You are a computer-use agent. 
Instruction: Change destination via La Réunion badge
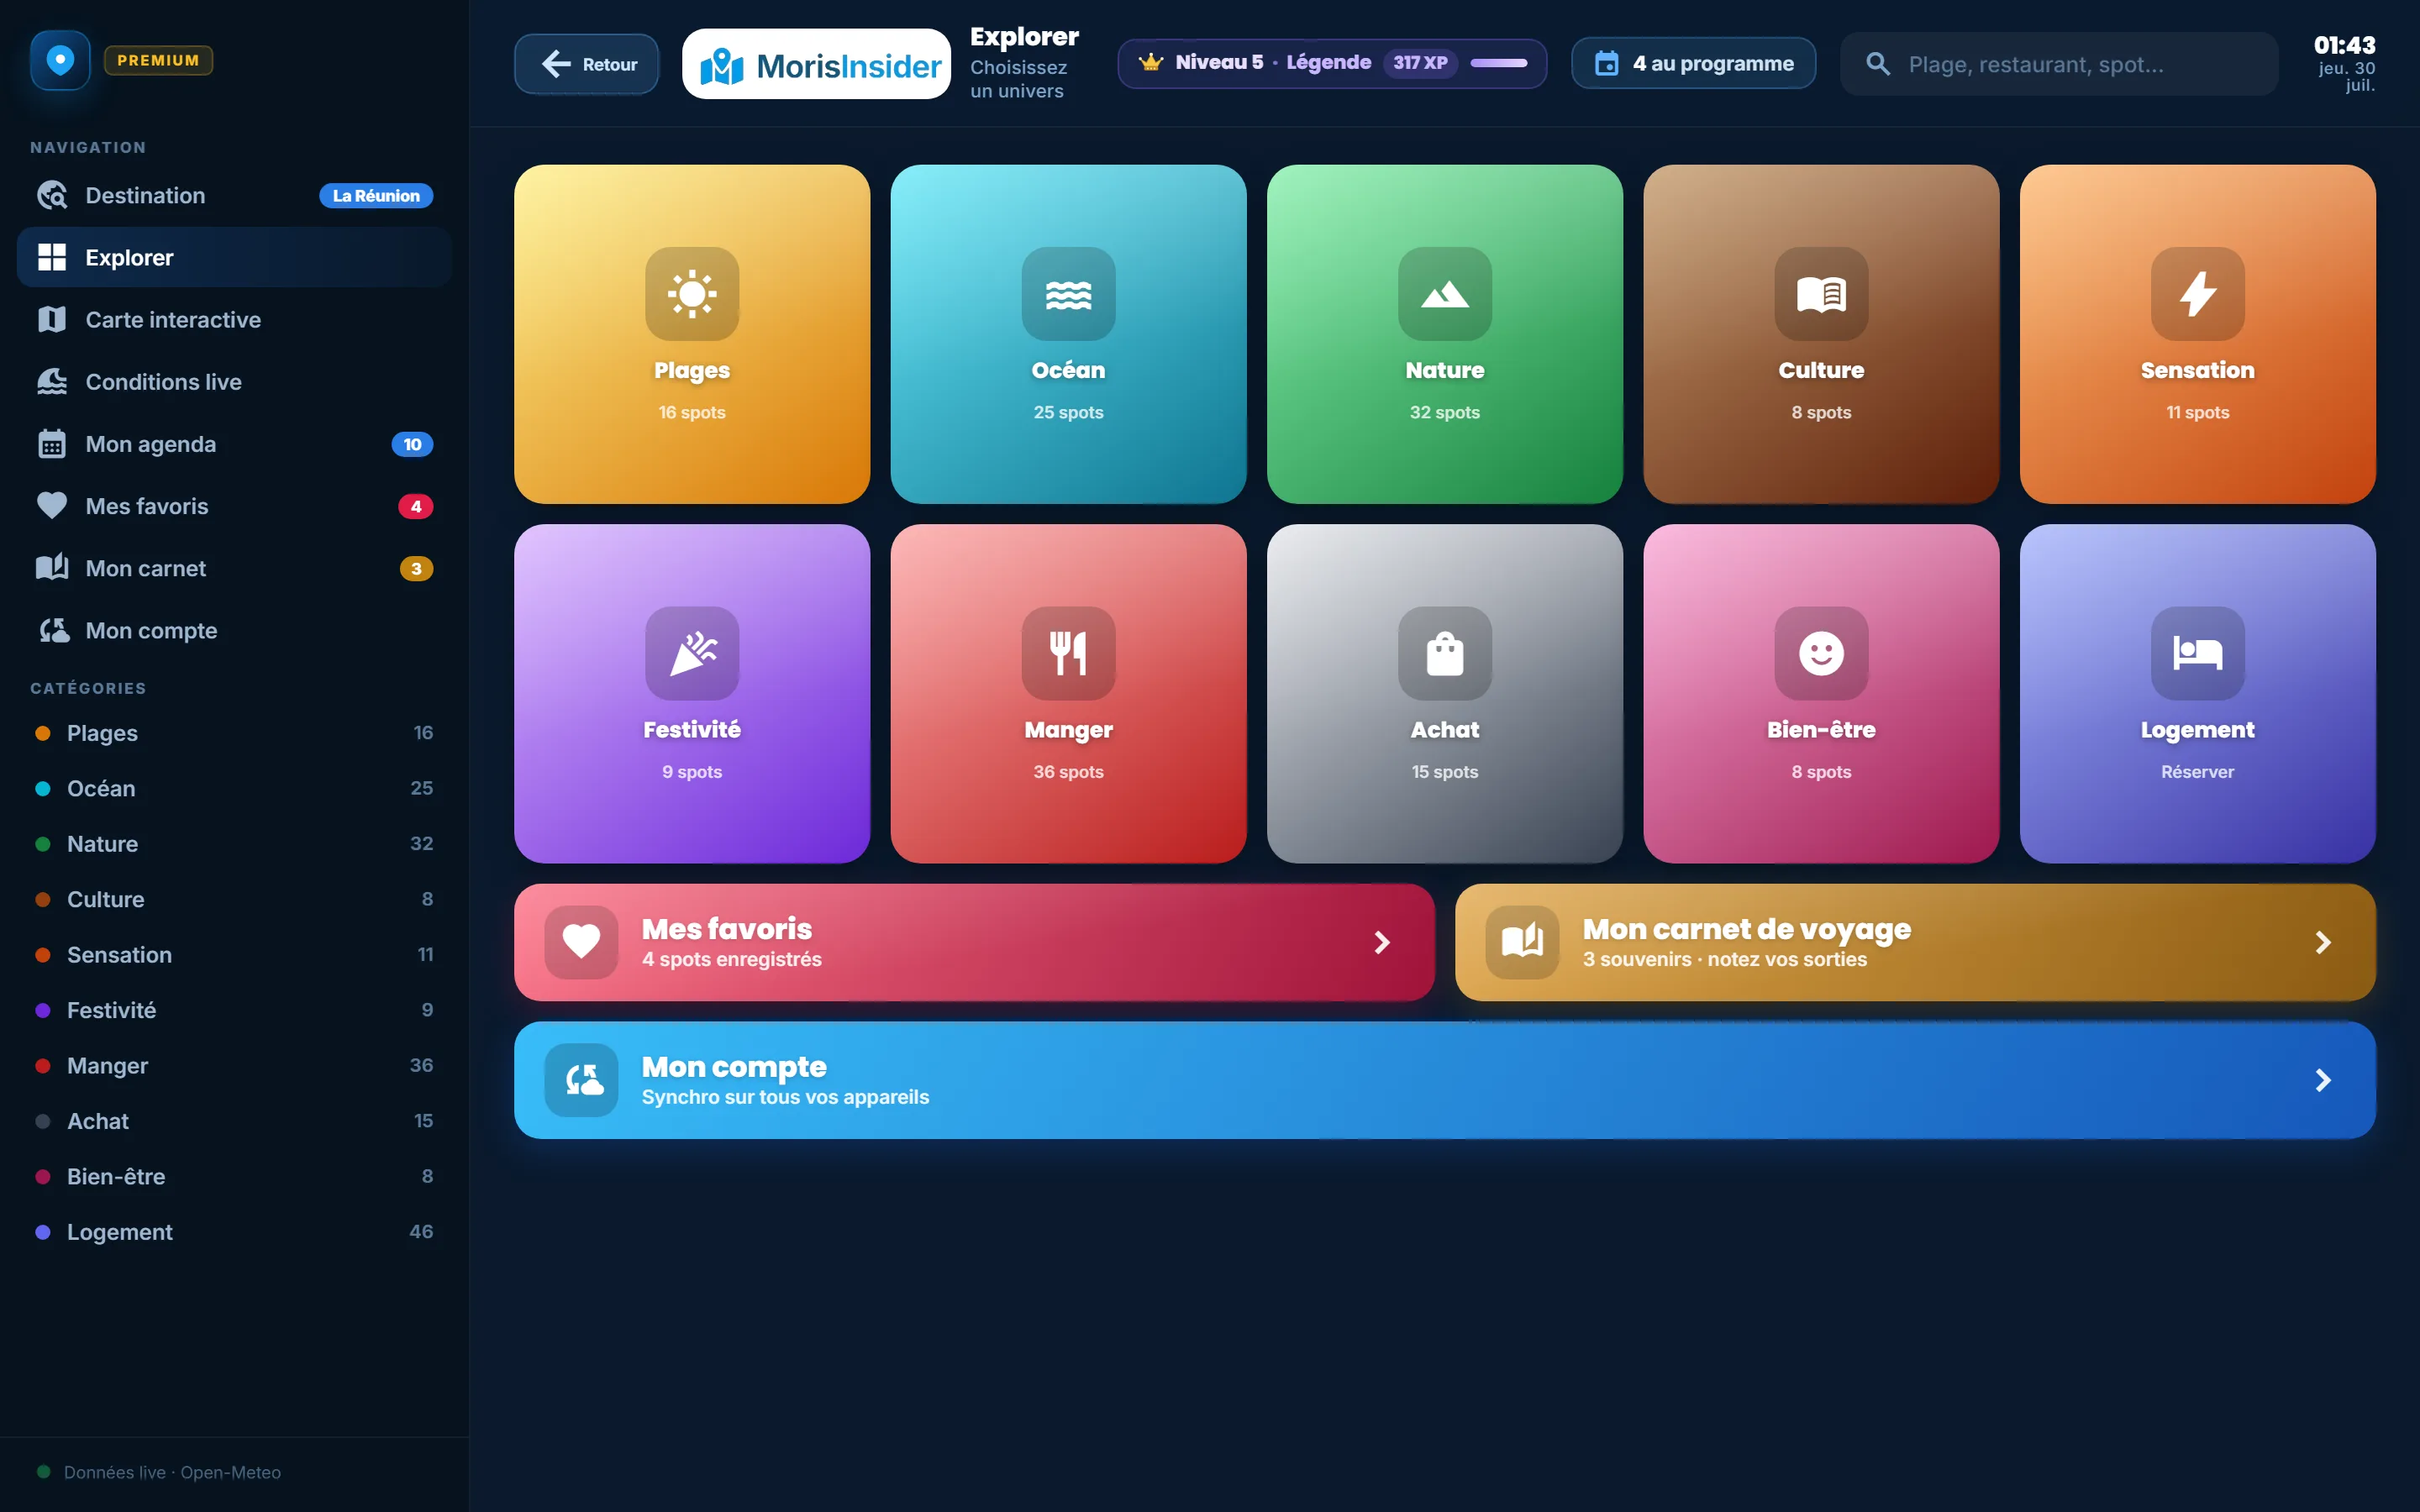tap(376, 195)
